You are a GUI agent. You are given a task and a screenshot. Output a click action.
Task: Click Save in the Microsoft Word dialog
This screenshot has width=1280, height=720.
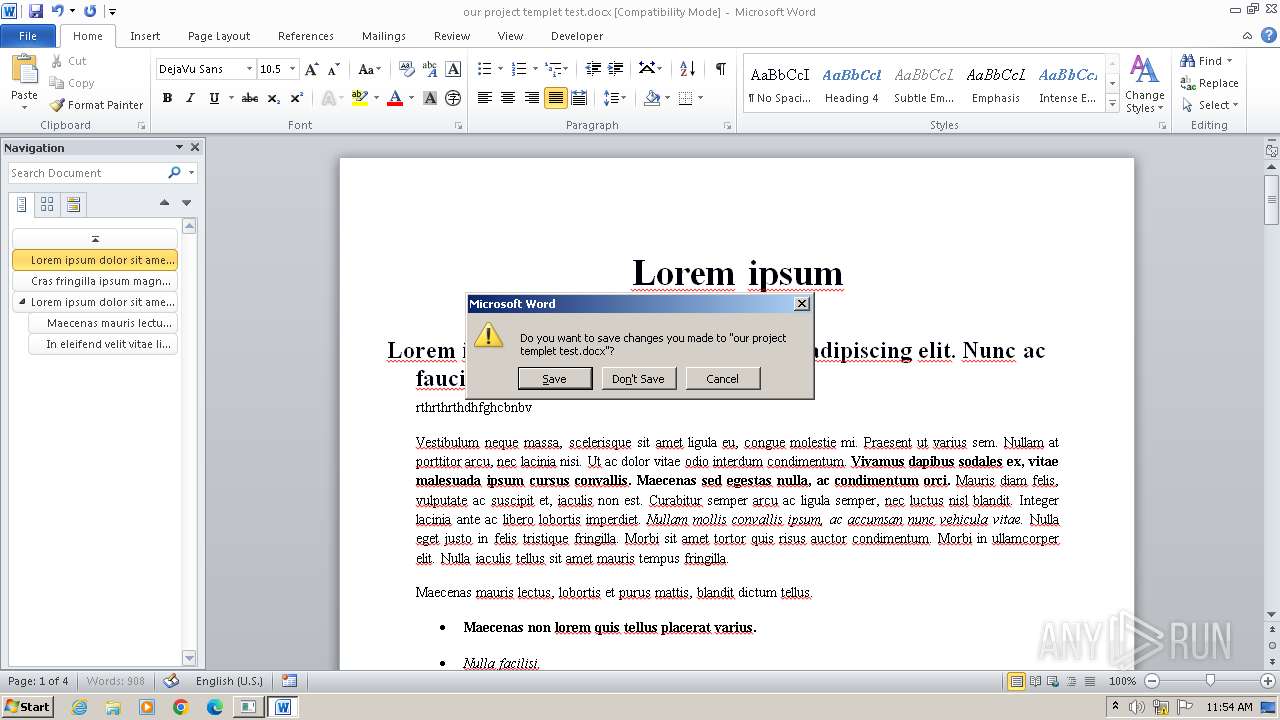point(554,379)
